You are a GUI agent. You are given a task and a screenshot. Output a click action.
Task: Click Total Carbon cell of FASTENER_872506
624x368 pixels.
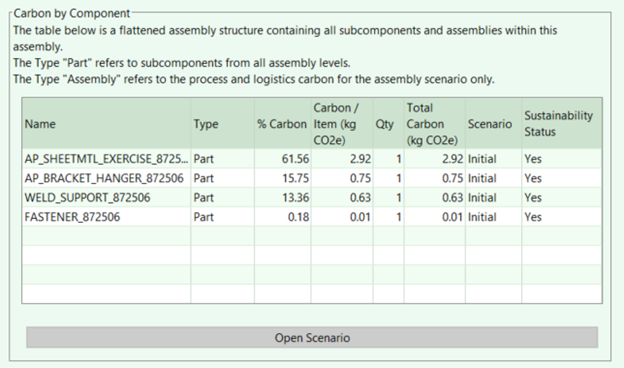435,217
